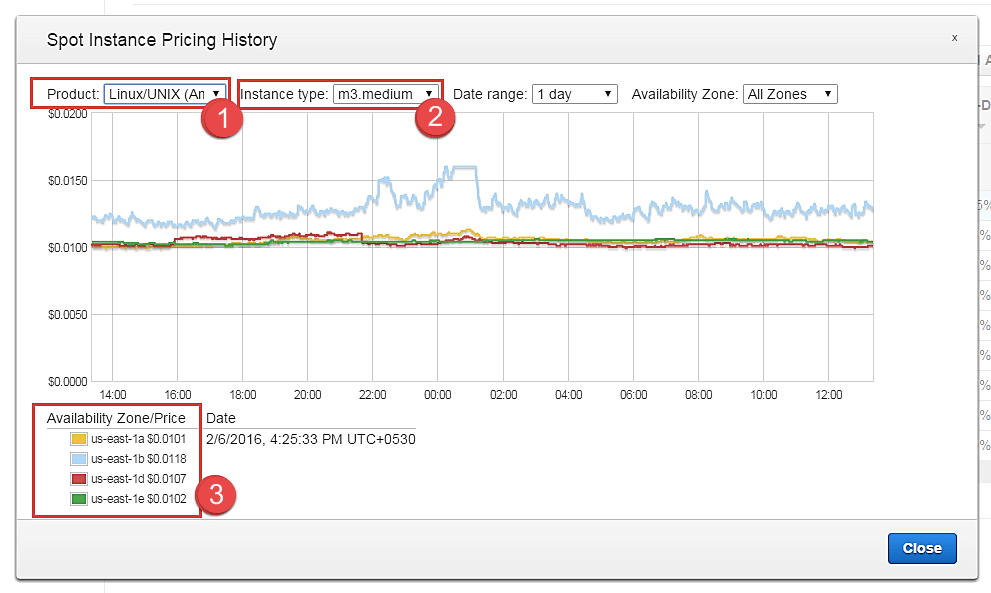Viewport: 991px width, 593px height.
Task: Click the red number 1 annotation badge
Action: click(222, 119)
